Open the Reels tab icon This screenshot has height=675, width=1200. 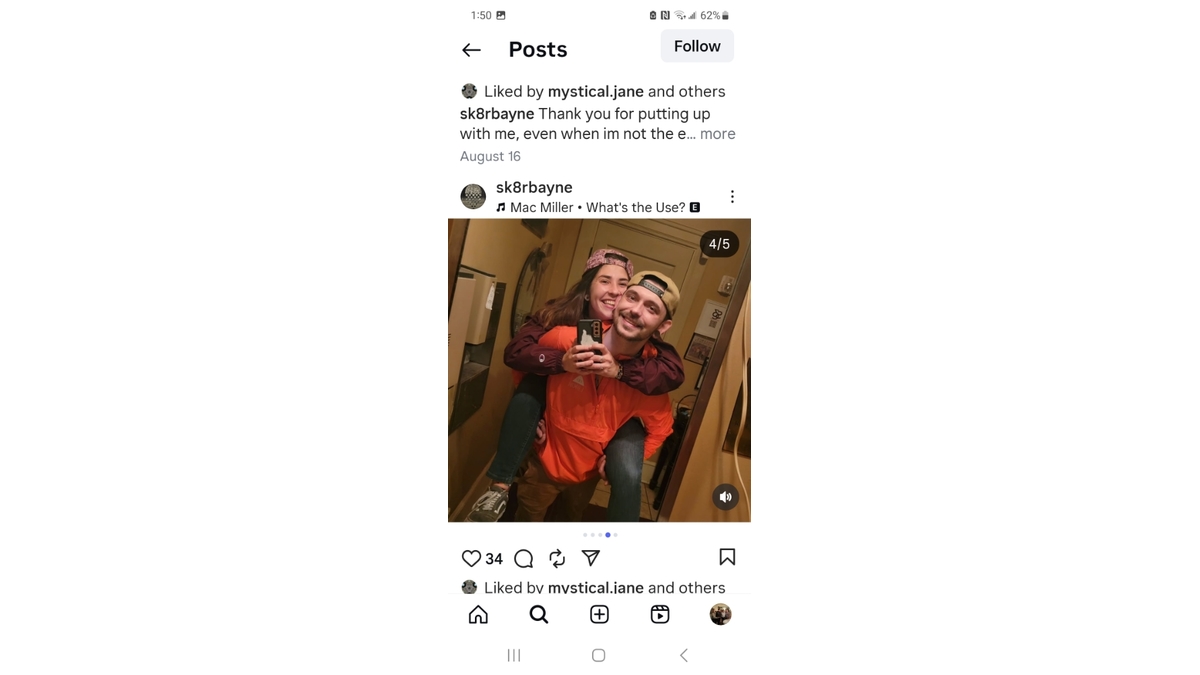coord(660,614)
